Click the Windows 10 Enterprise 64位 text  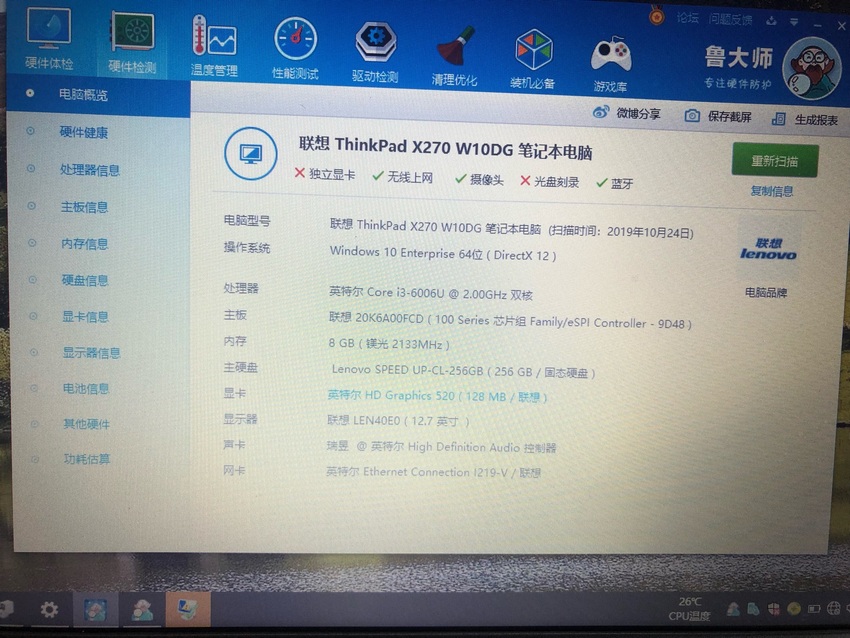[406, 253]
